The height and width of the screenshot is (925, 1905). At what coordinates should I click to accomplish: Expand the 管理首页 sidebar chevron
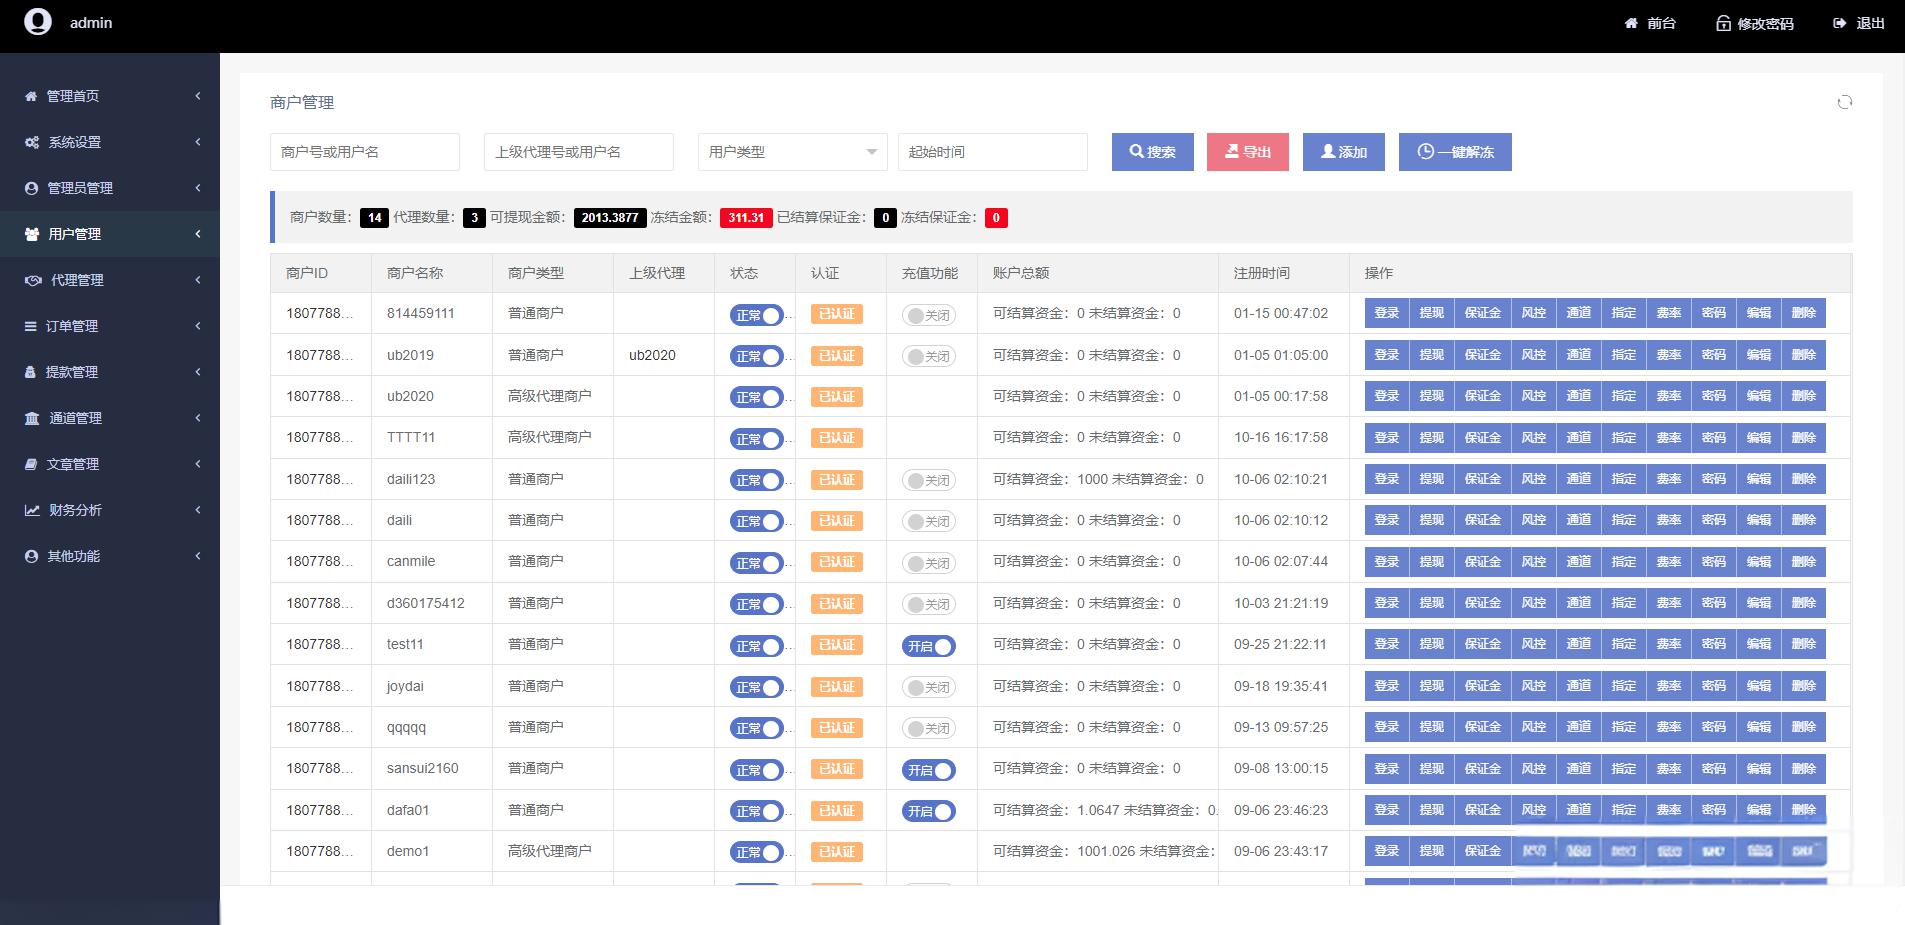point(198,96)
